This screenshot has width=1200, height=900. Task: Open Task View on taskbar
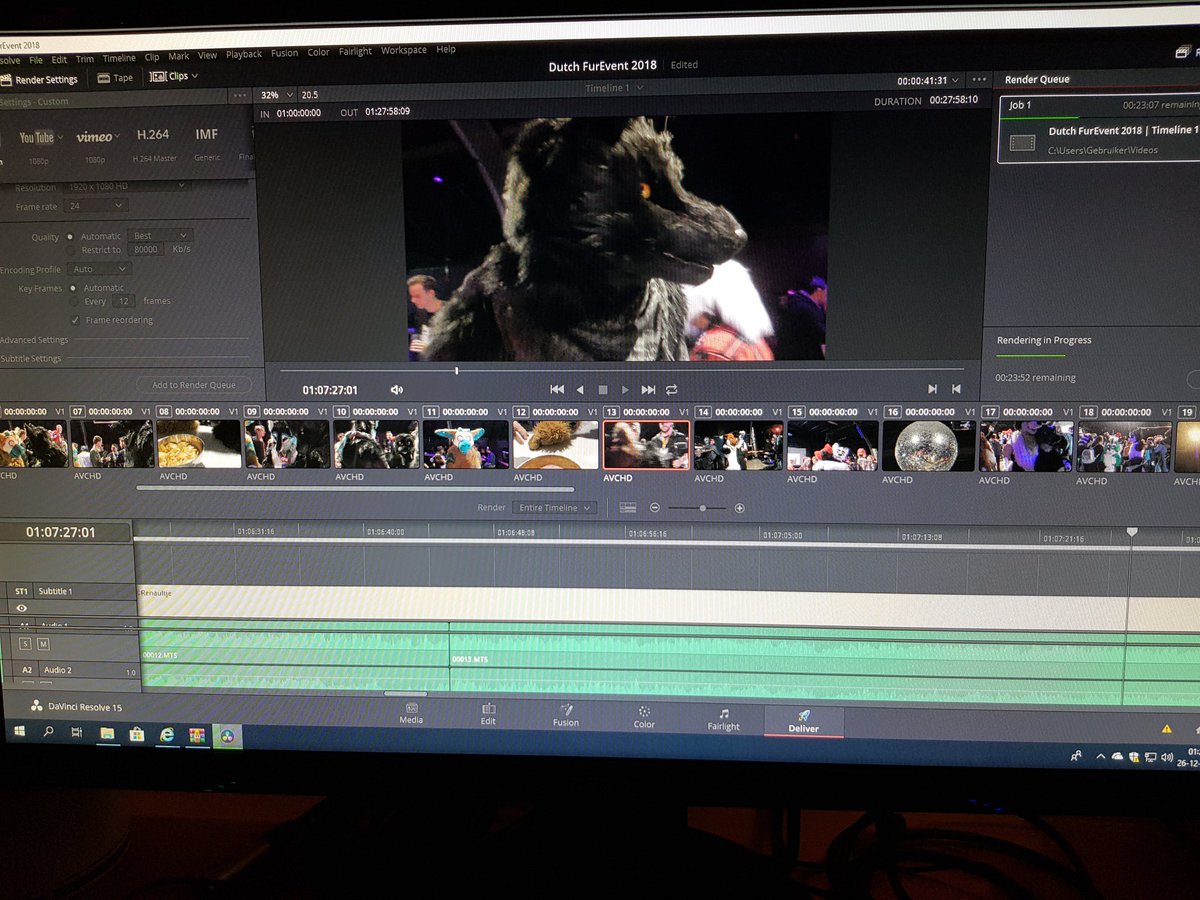tap(76, 733)
